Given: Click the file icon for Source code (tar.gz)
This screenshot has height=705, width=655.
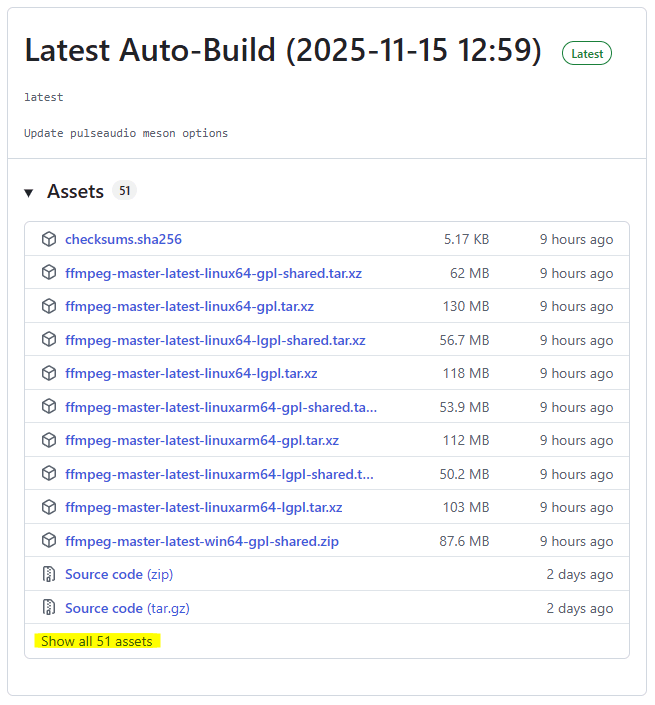Looking at the screenshot, I should [49, 608].
